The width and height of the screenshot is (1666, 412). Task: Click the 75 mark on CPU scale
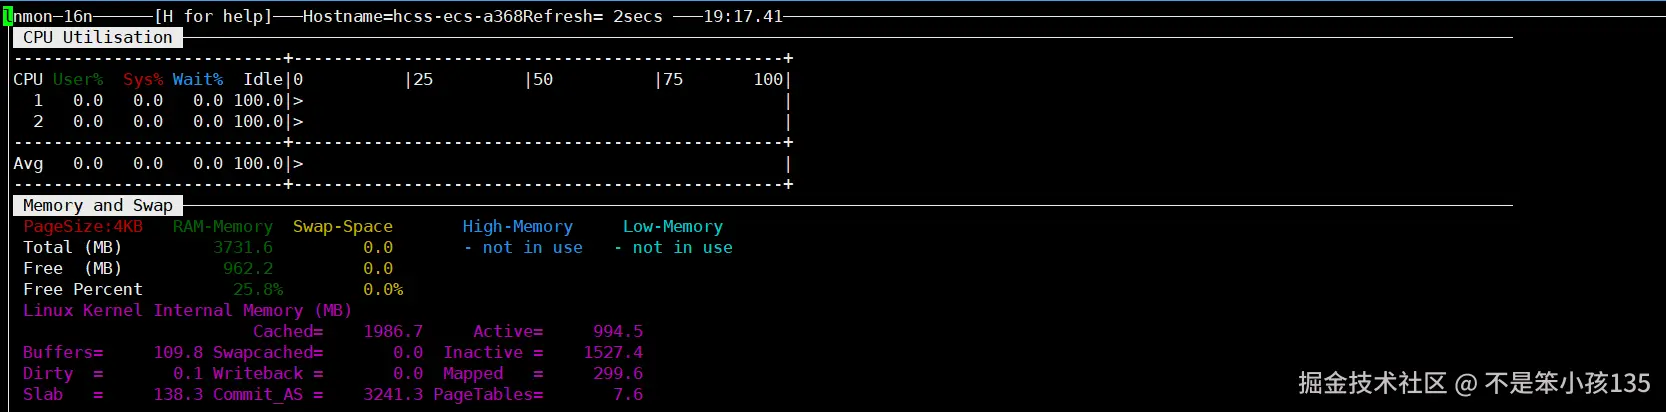point(672,79)
